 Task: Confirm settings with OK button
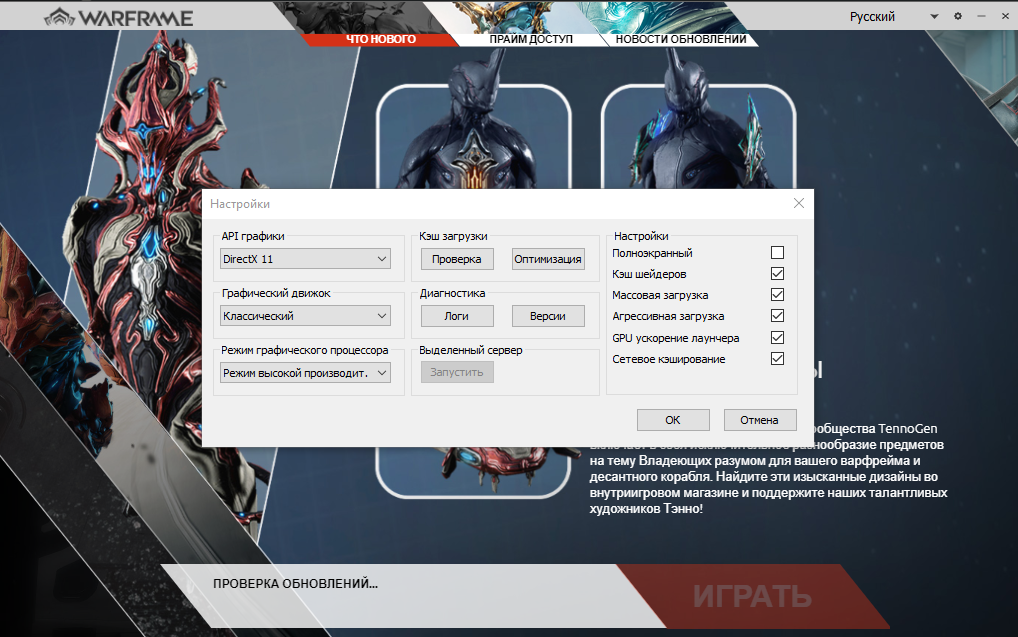click(673, 420)
